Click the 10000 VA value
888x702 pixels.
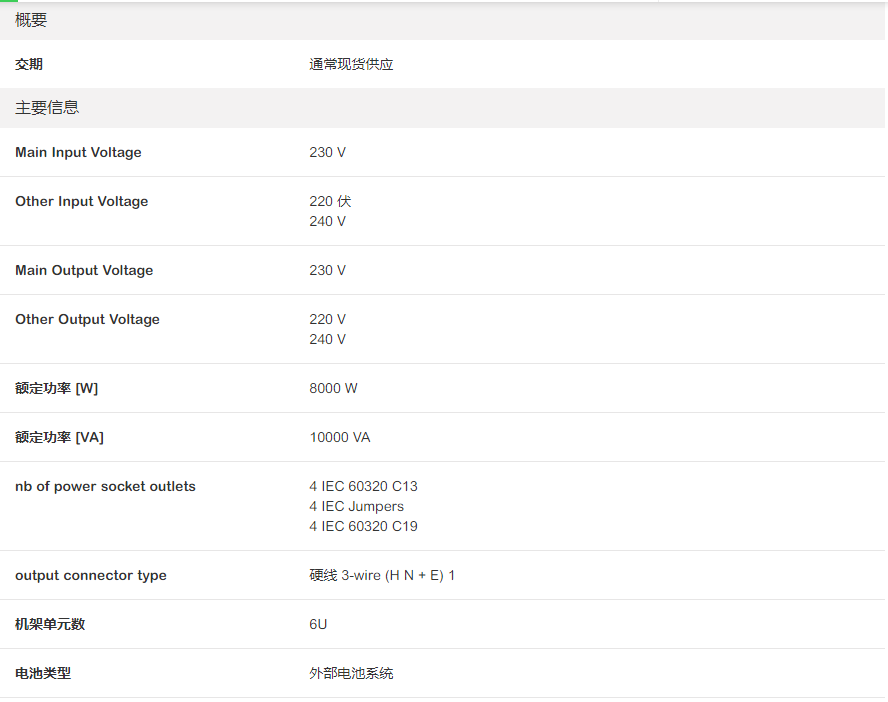pos(340,438)
